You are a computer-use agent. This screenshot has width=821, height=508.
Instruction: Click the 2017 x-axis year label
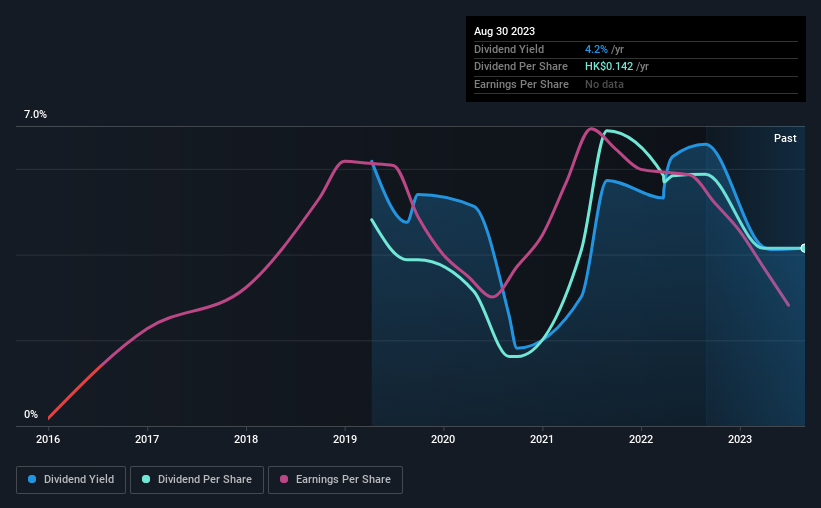click(x=147, y=439)
